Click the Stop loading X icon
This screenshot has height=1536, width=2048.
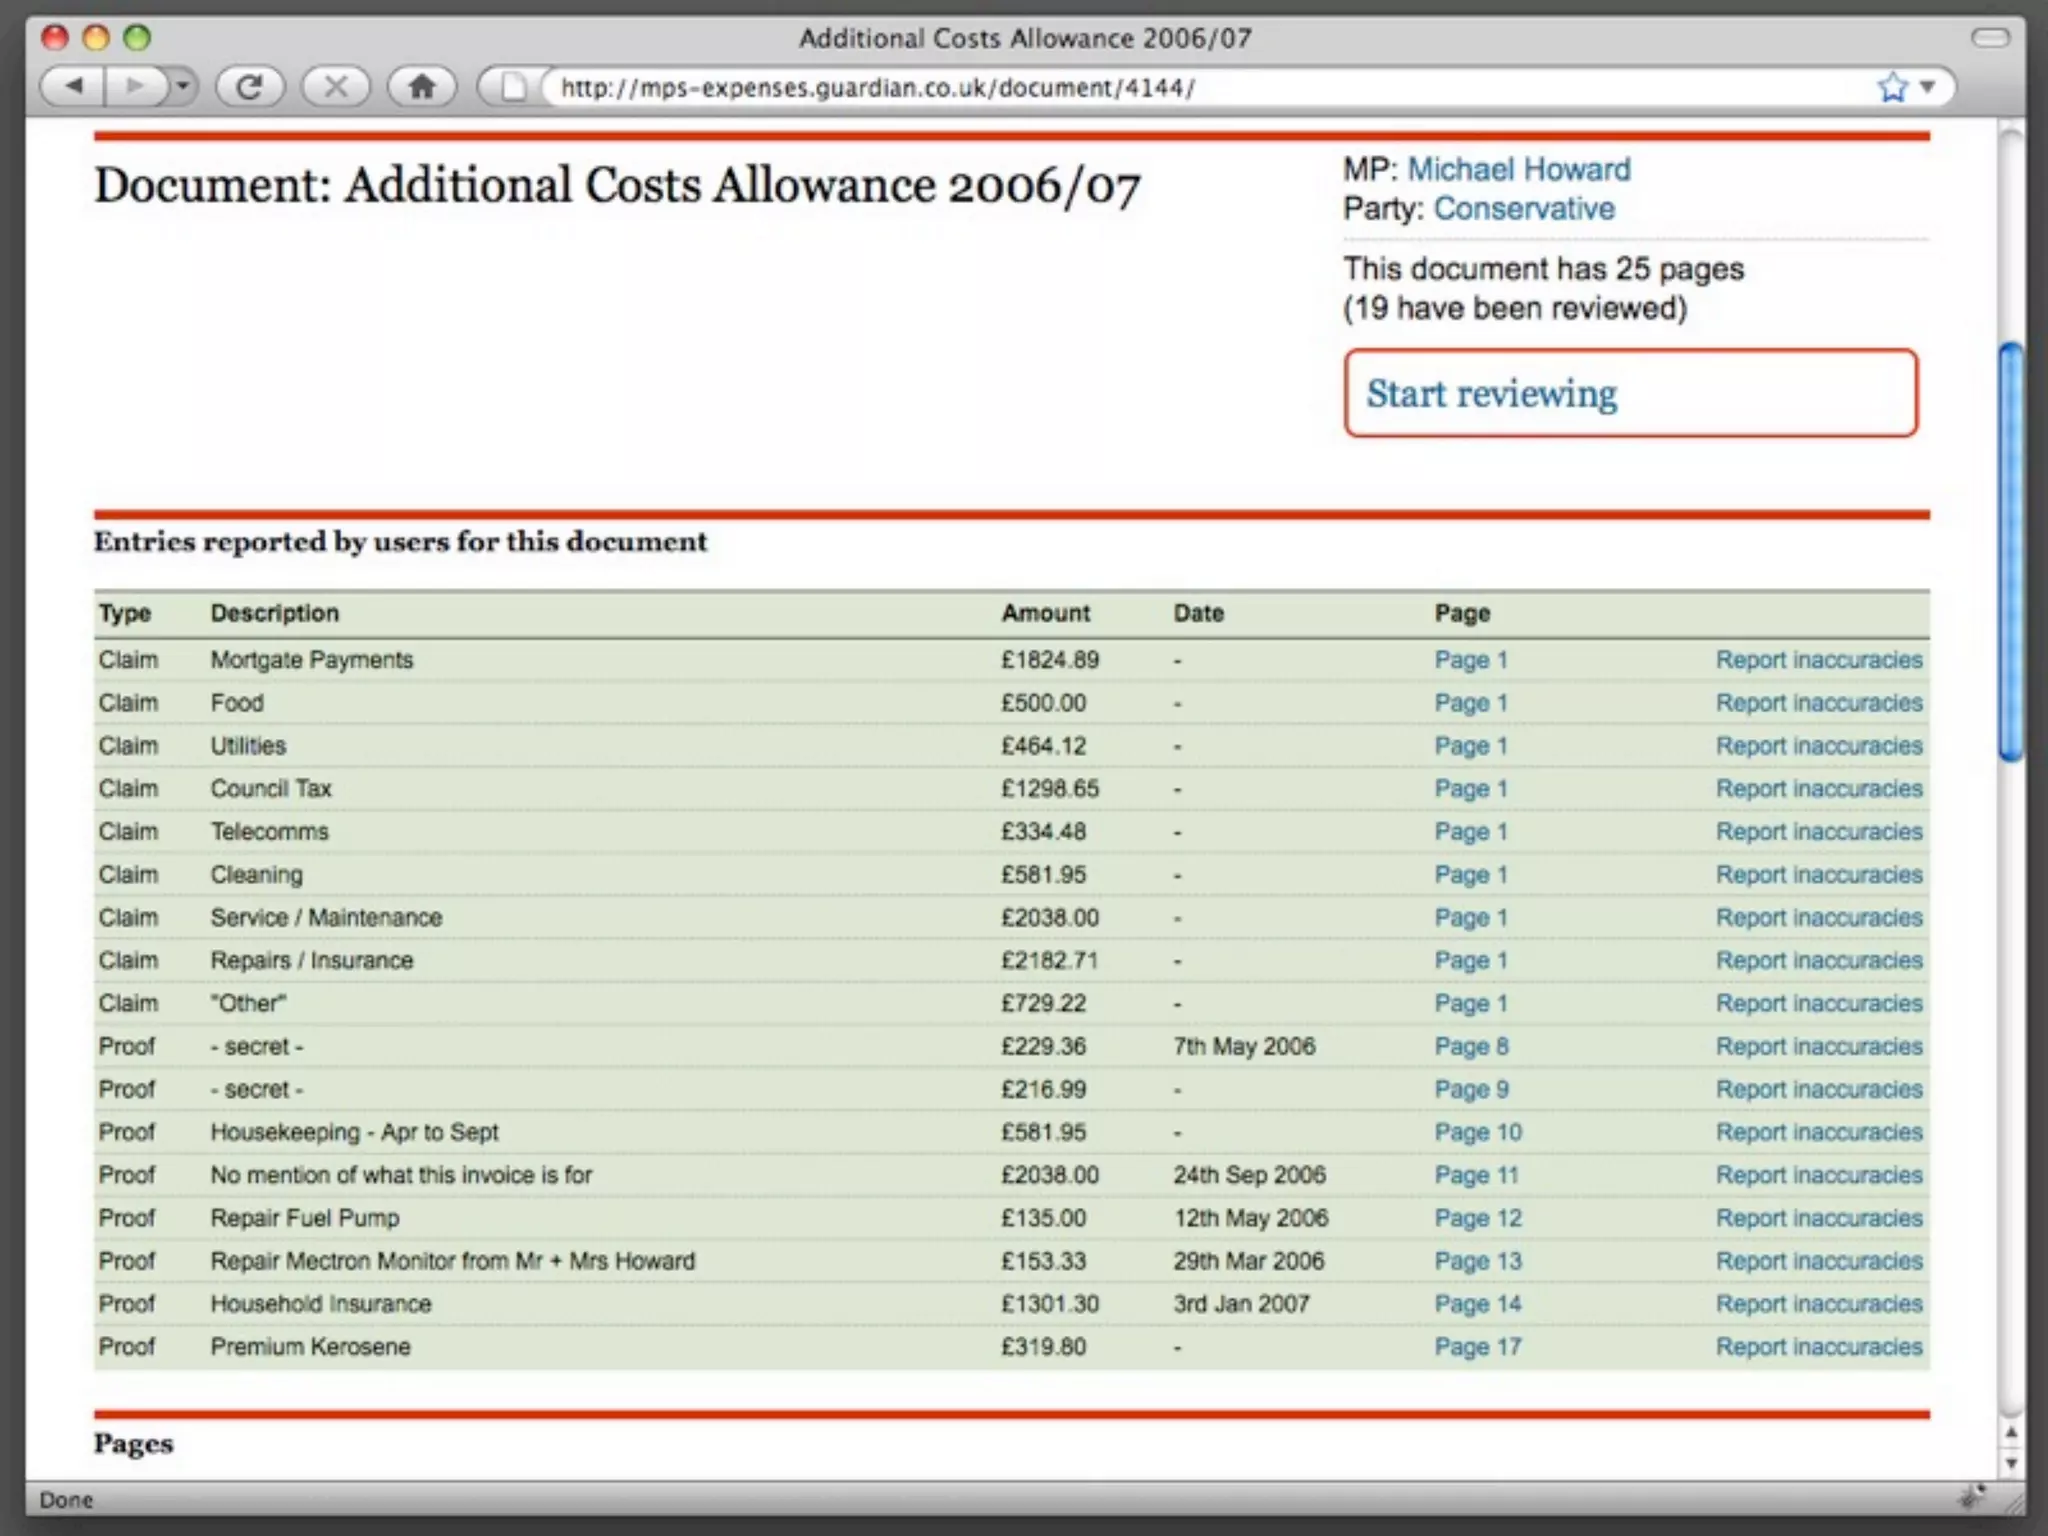click(336, 87)
